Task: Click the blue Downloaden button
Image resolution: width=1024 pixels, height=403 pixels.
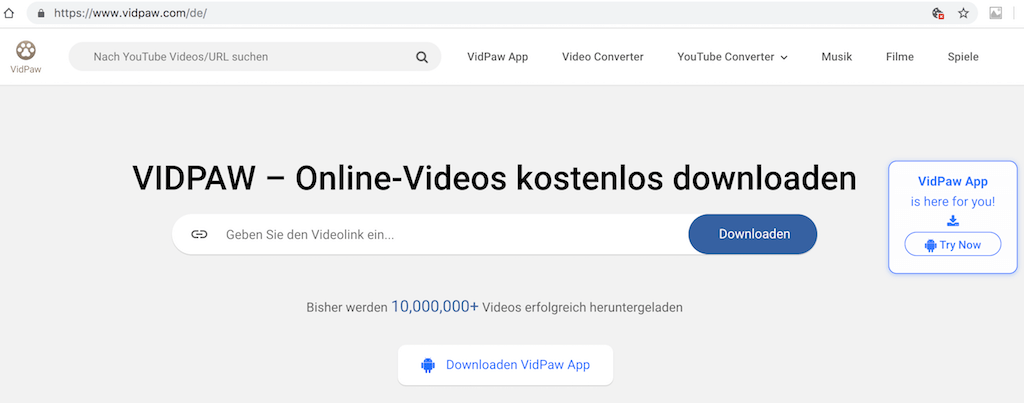Action: click(x=753, y=234)
